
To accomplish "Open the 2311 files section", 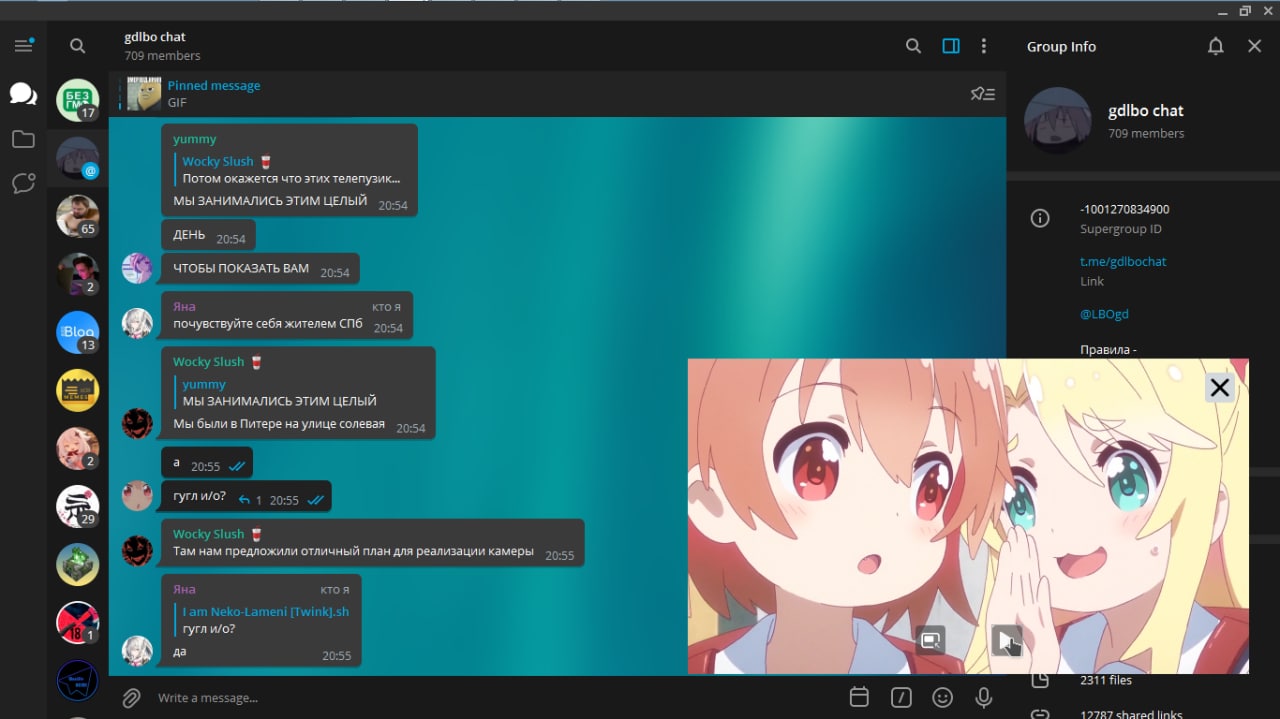I will coord(1106,680).
